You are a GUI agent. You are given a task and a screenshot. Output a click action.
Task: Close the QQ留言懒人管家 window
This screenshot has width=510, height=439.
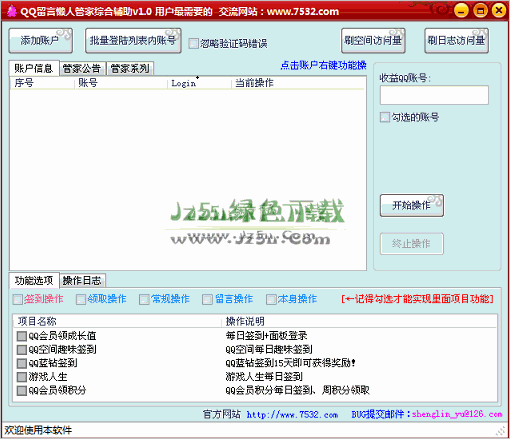[499, 10]
